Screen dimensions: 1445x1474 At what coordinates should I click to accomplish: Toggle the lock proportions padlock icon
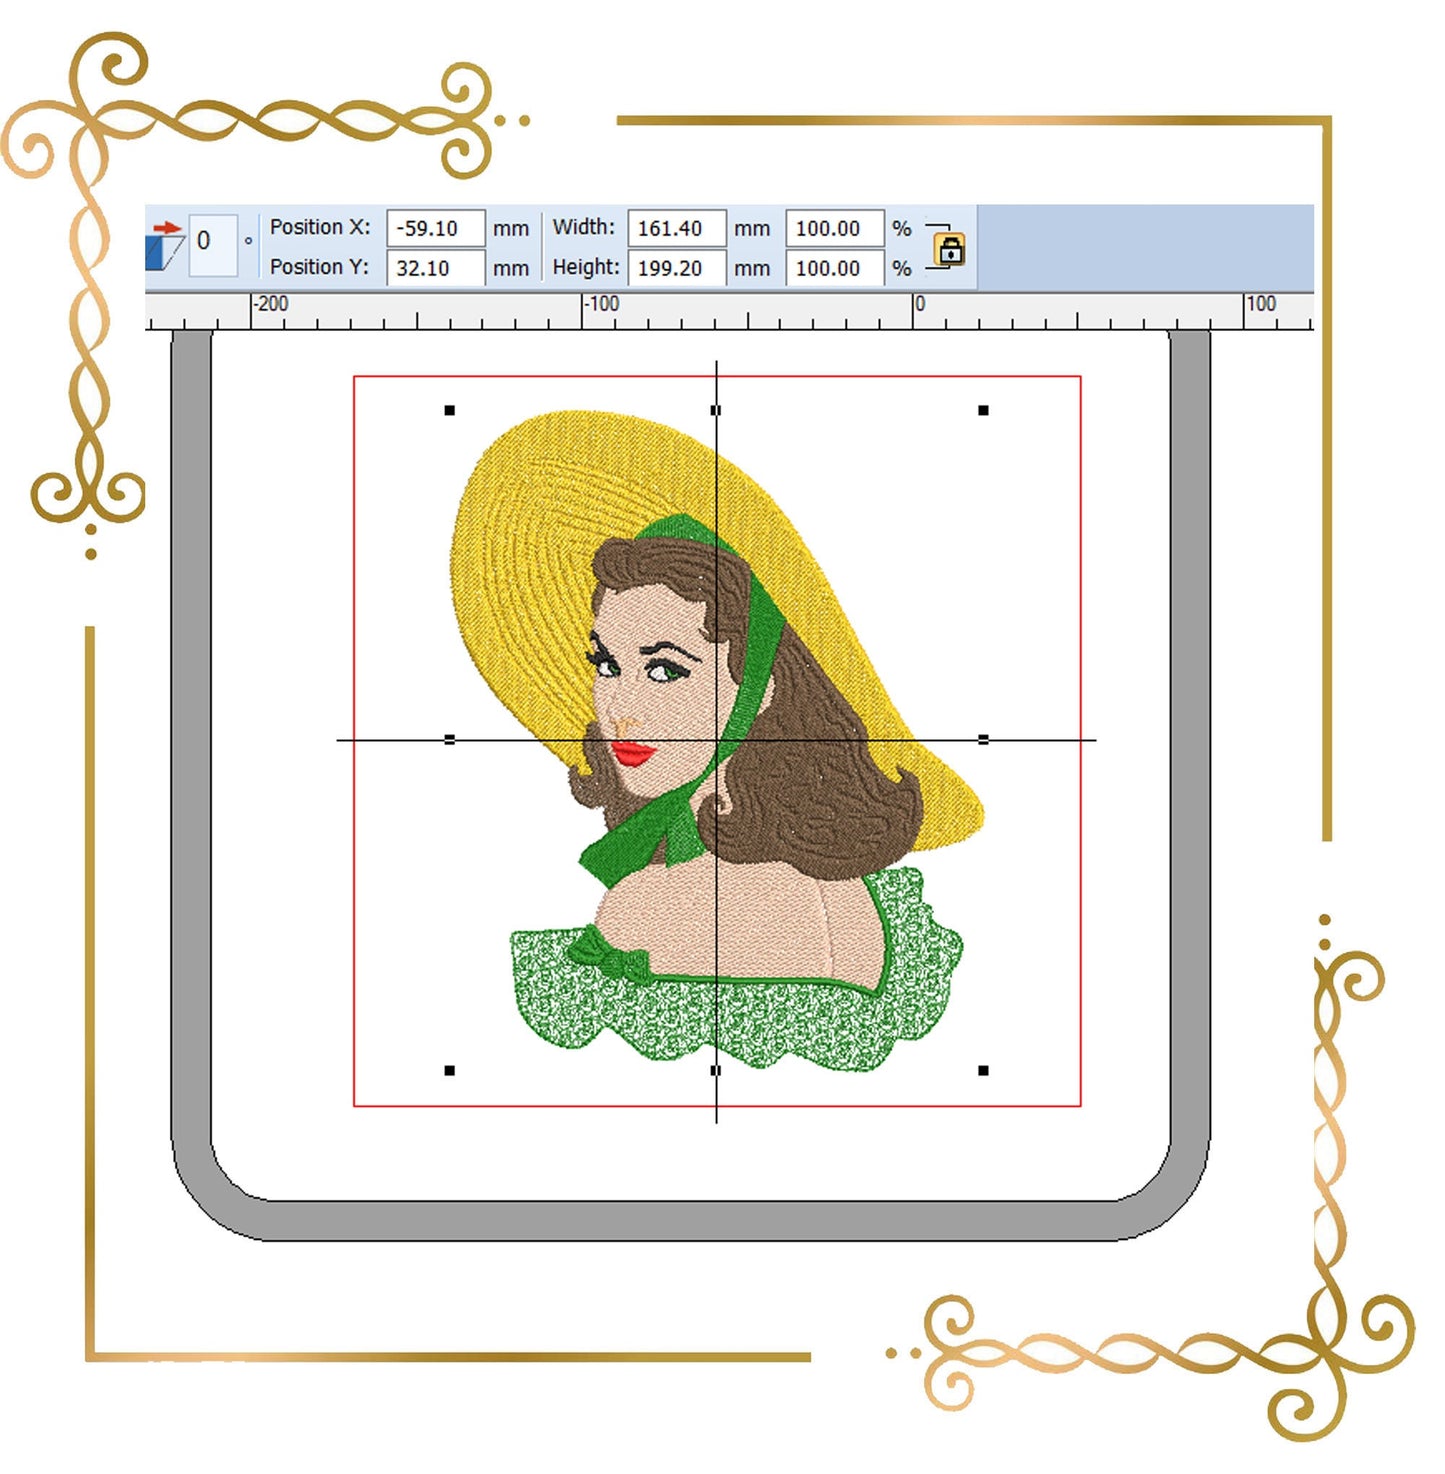pos(949,248)
